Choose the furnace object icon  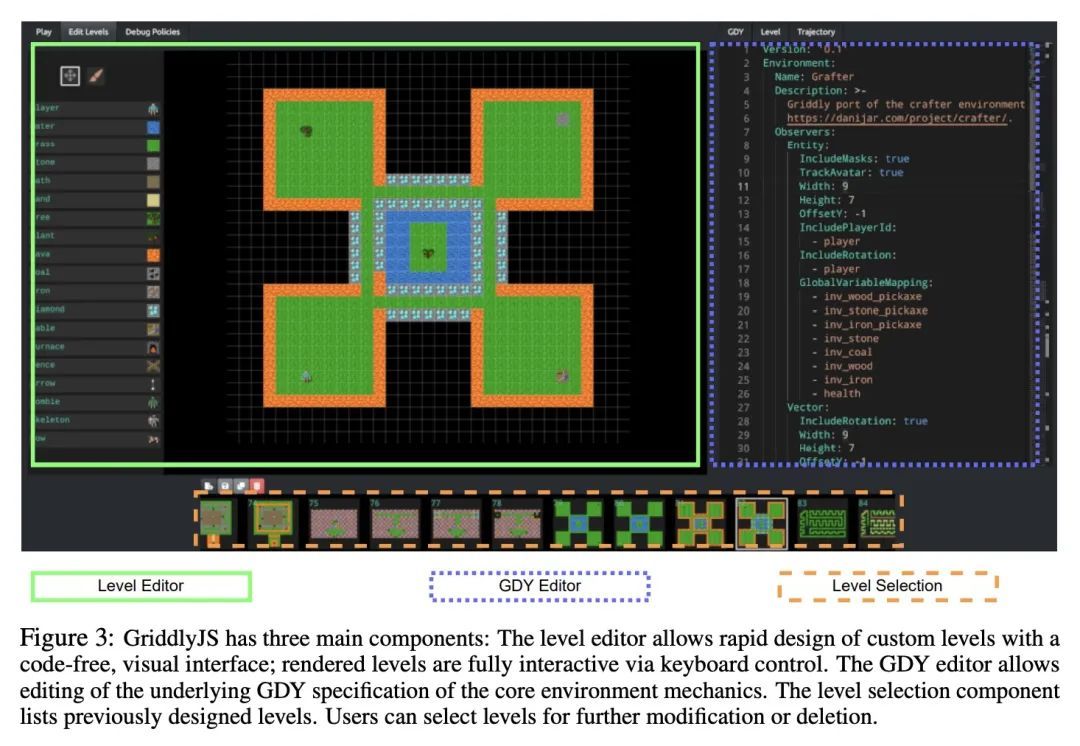pyautogui.click(x=153, y=348)
